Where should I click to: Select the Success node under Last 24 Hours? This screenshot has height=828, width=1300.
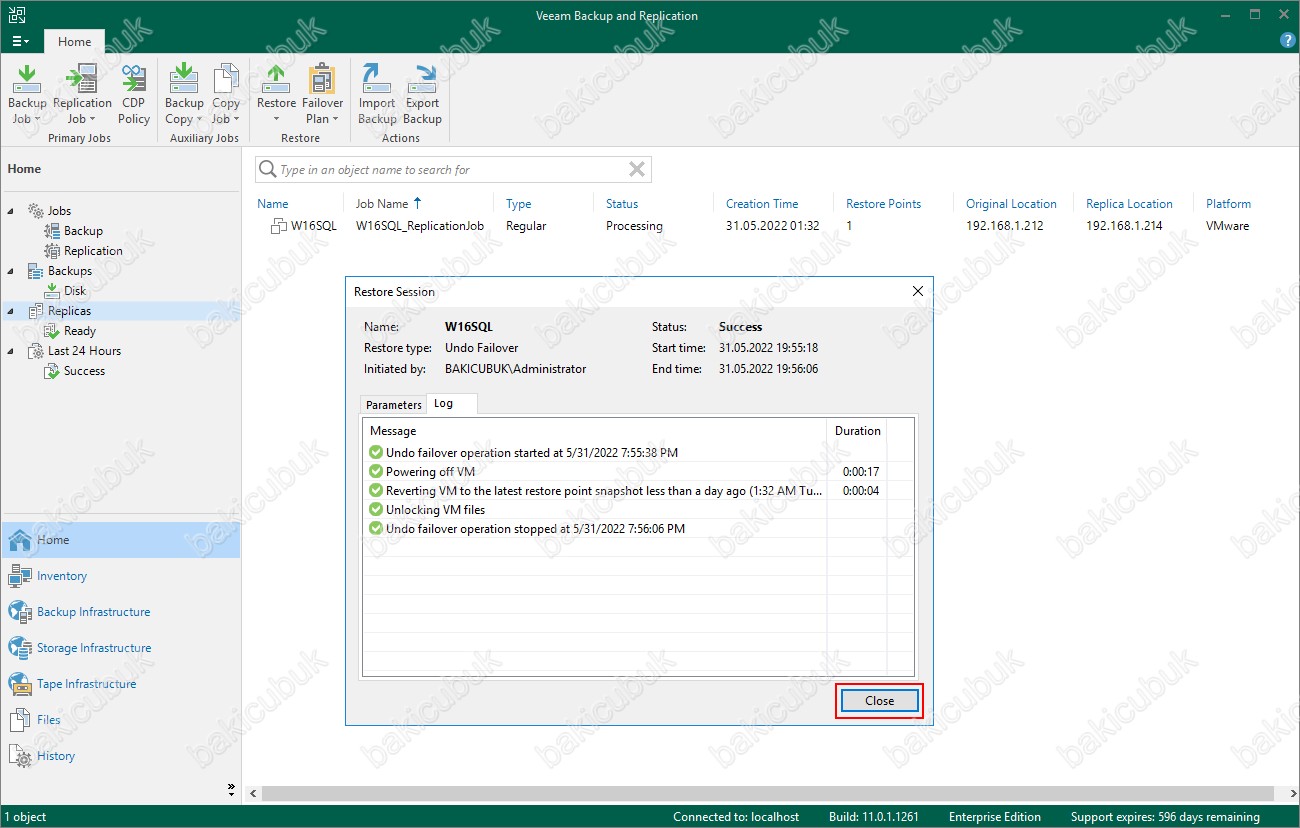74,371
